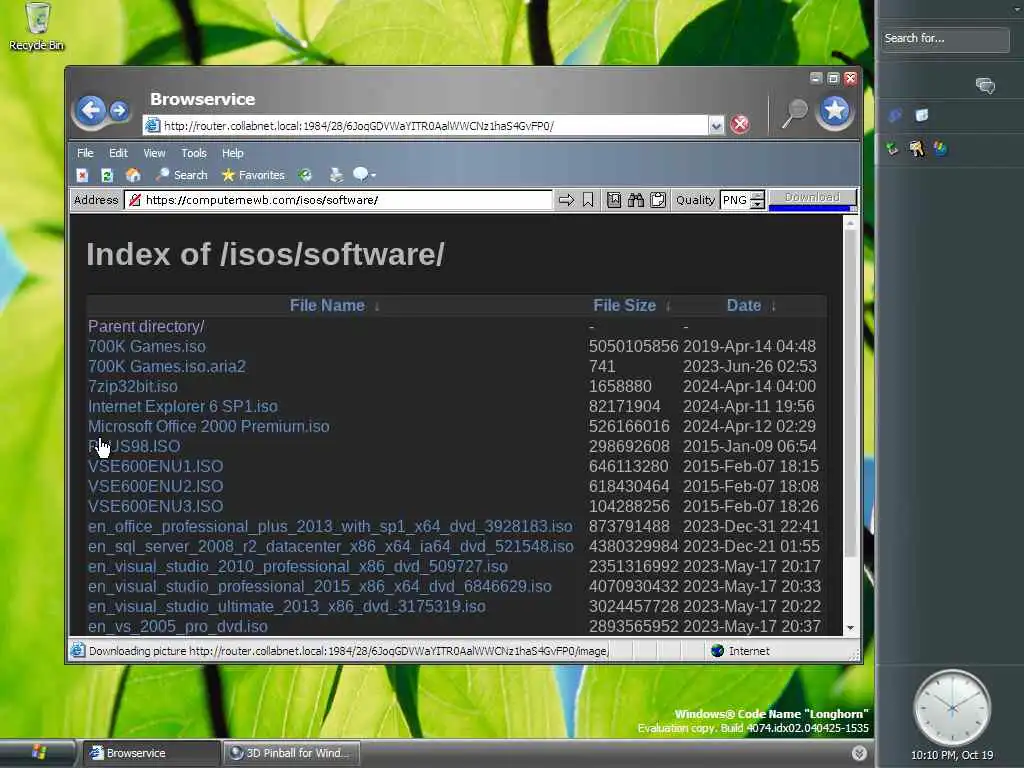This screenshot has height=768, width=1024.
Task: Open the 7zip32bit.iso link
Action: (133, 387)
